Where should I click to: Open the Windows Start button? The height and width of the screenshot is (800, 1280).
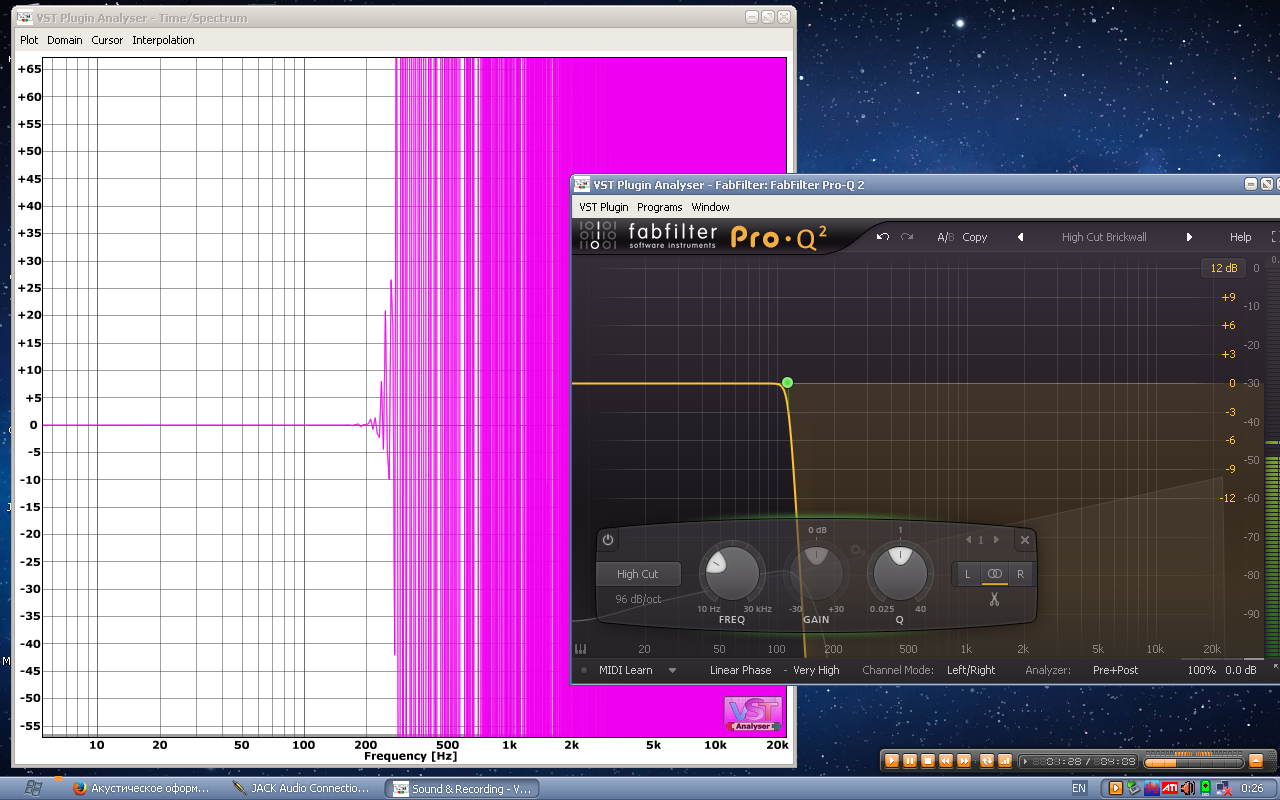32,788
